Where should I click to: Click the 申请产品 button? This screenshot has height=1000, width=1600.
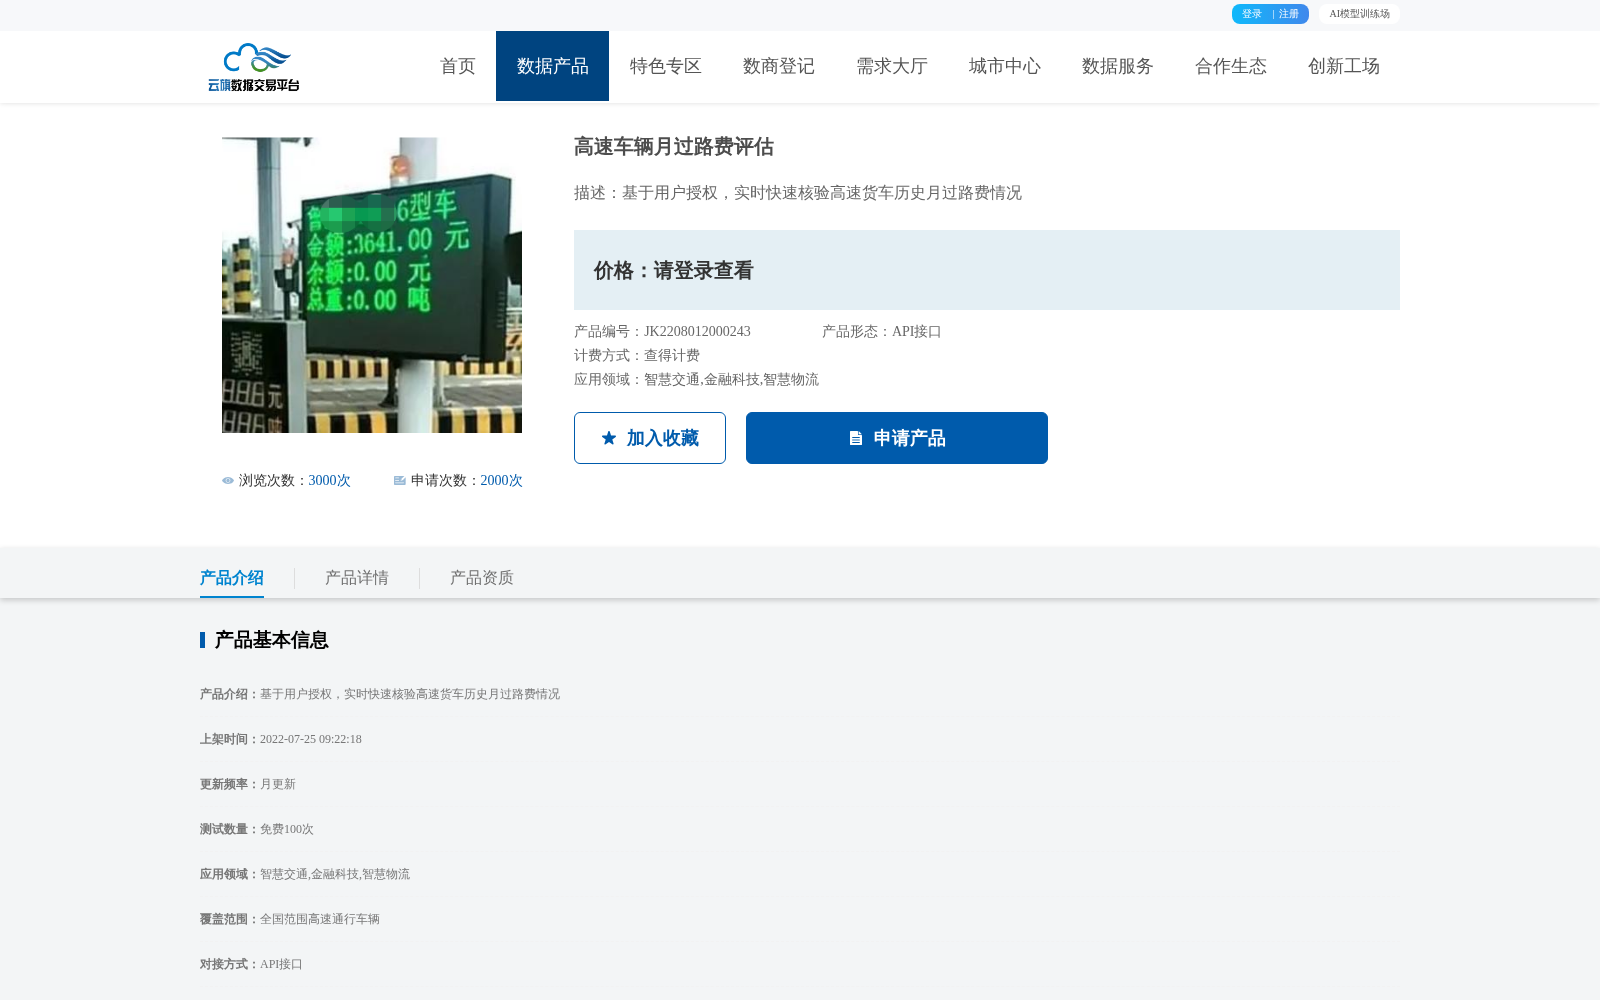897,438
